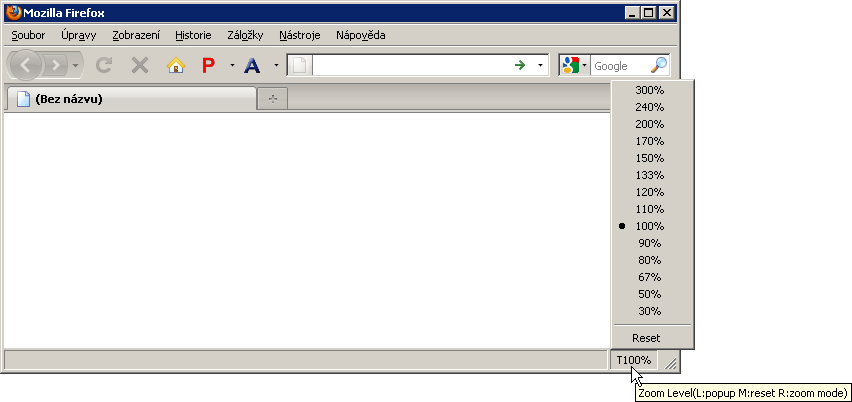Open the Historie menu

coord(193,35)
